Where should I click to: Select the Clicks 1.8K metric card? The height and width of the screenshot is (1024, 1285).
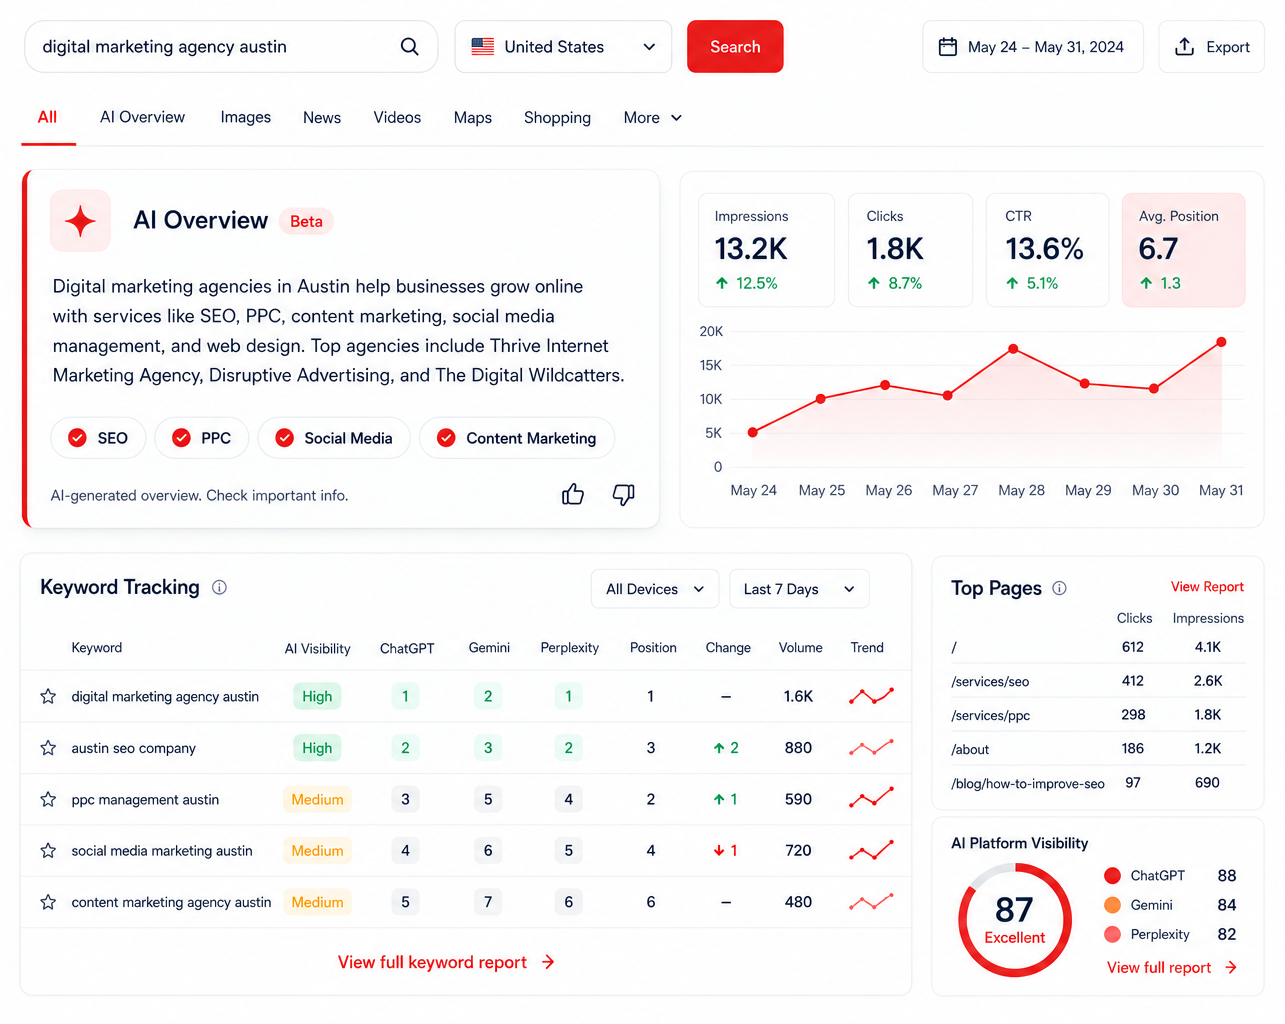910,250
